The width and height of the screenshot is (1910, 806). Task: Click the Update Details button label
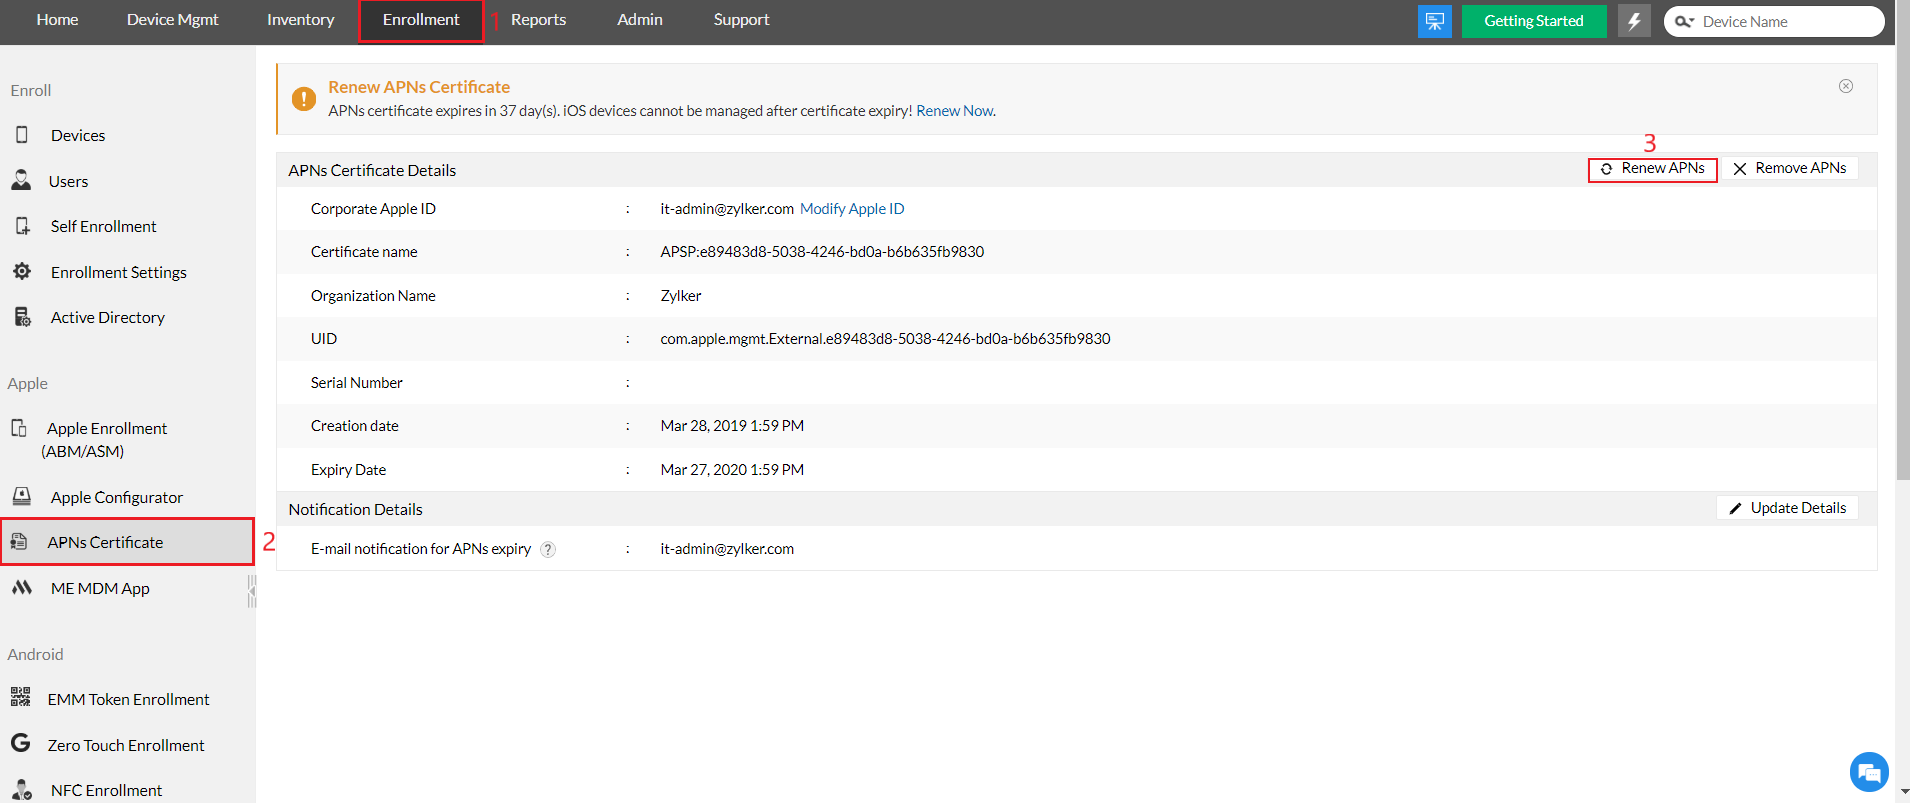coord(1798,508)
